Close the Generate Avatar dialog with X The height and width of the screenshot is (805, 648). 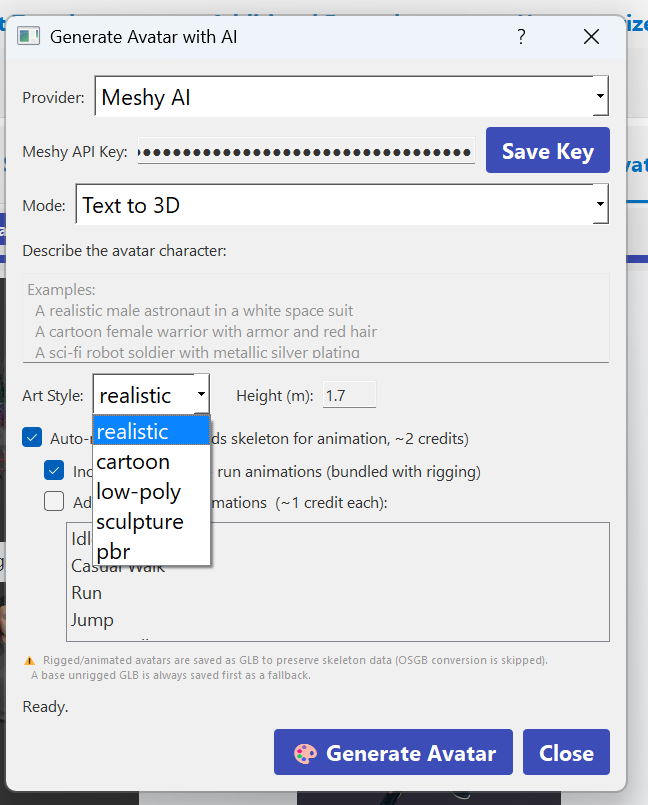[x=592, y=36]
